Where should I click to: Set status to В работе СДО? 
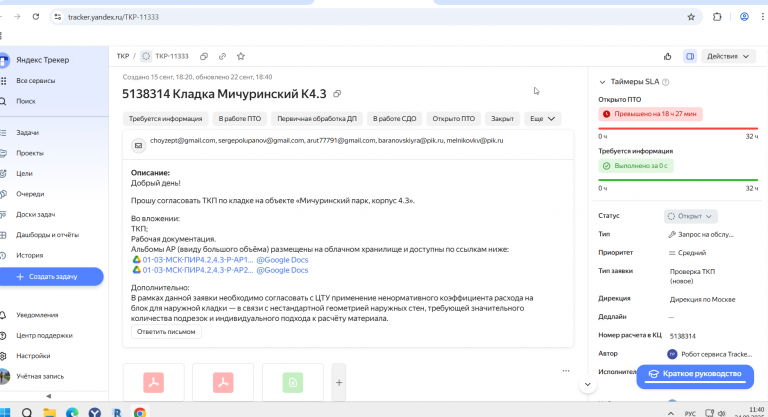point(394,119)
